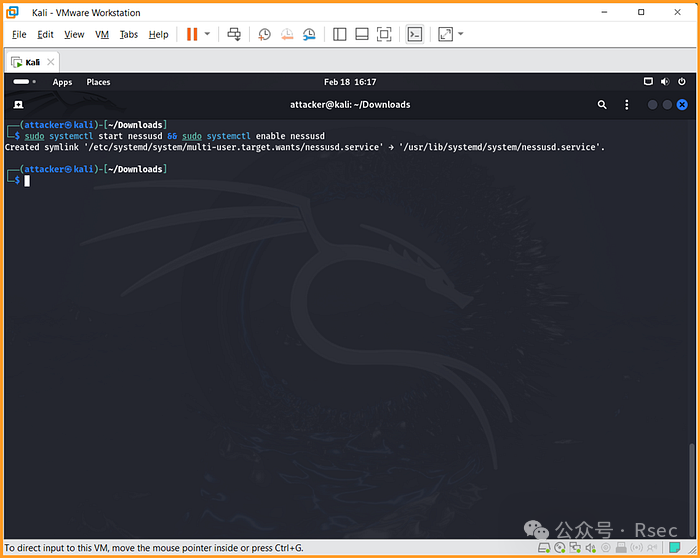
Task: Open the power options dropdown arrow
Action: [208, 34]
